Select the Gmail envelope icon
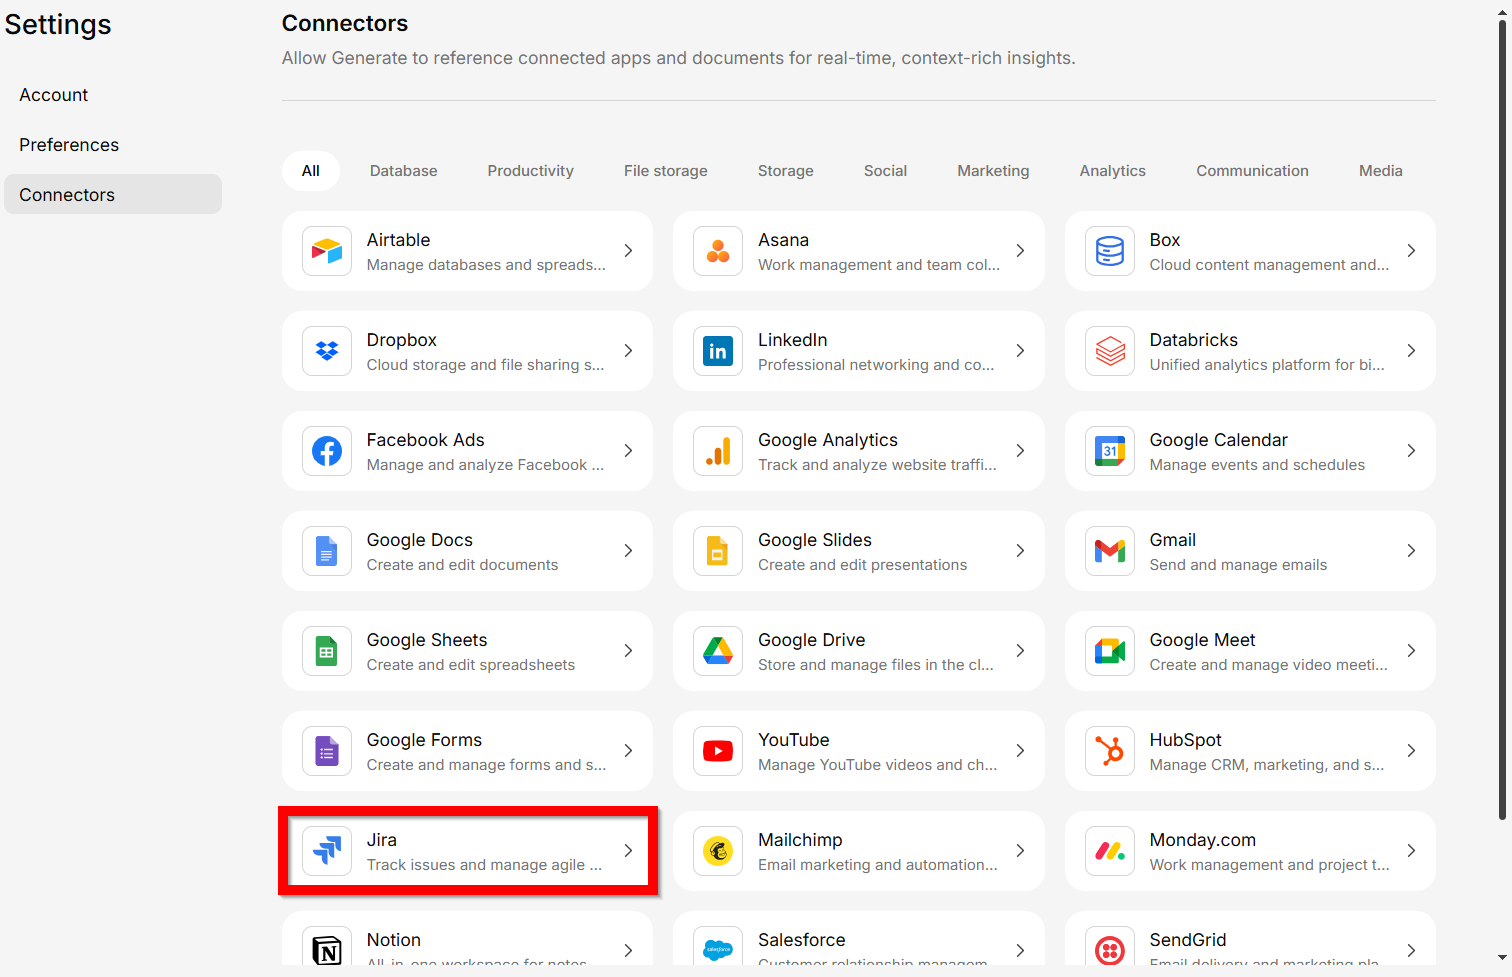Screen dimensions: 1512x977 coord(1110,551)
